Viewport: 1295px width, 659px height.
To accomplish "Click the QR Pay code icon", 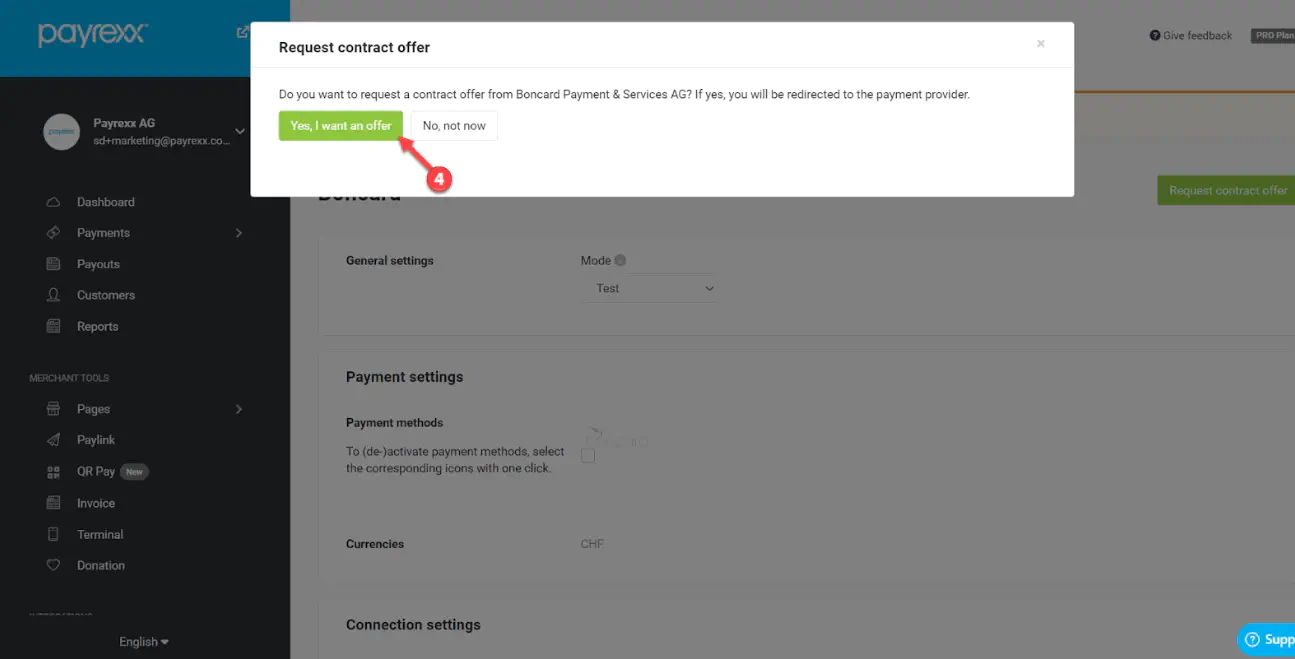I will pyautogui.click(x=54, y=471).
